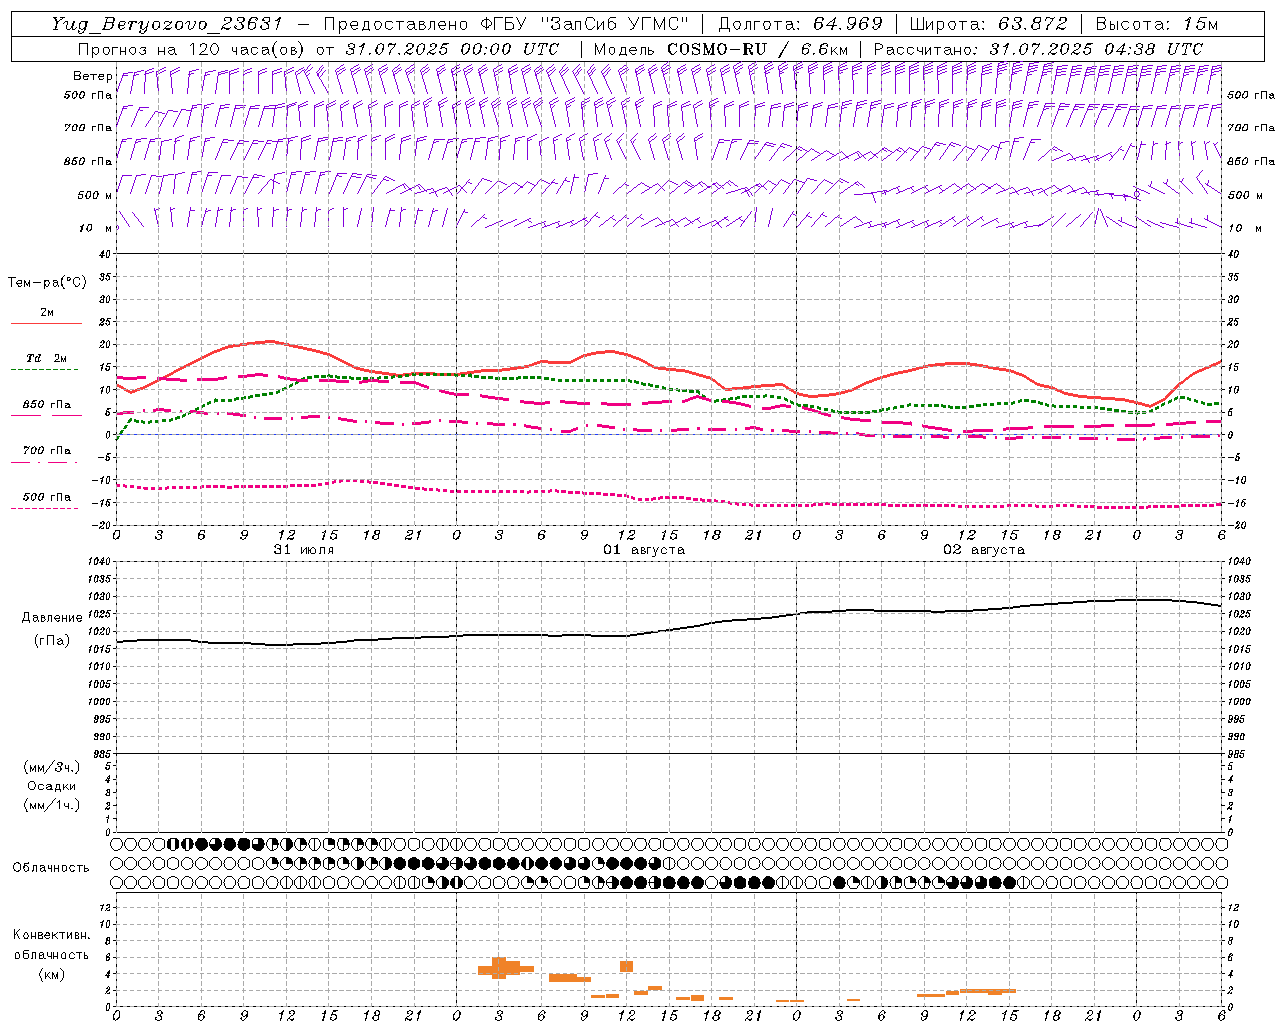Click the 'Td 2м' dew point legend label
1280x1024 pixels.
pyautogui.click(x=47, y=358)
